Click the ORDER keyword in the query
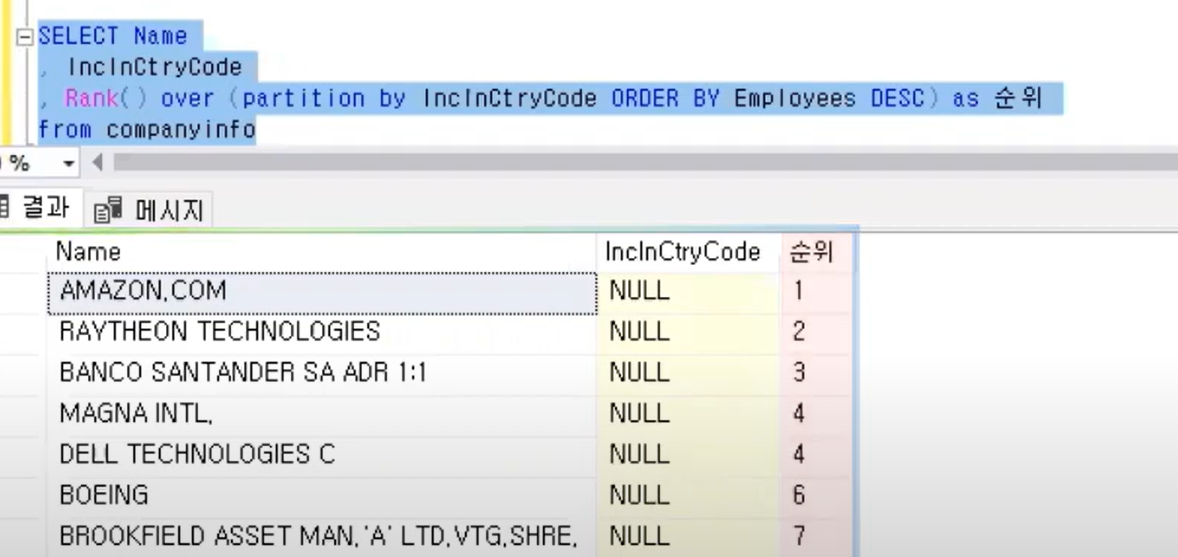Screen dimensions: 1178x557 [x=645, y=98]
